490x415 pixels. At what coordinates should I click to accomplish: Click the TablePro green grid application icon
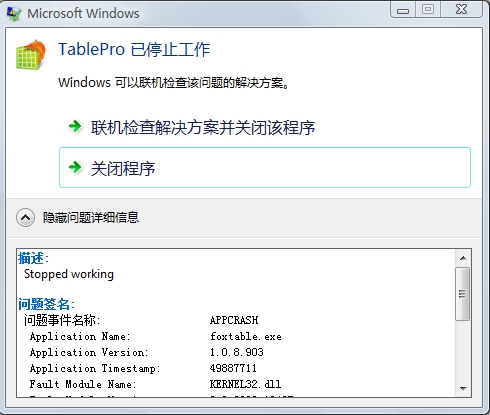tap(31, 55)
